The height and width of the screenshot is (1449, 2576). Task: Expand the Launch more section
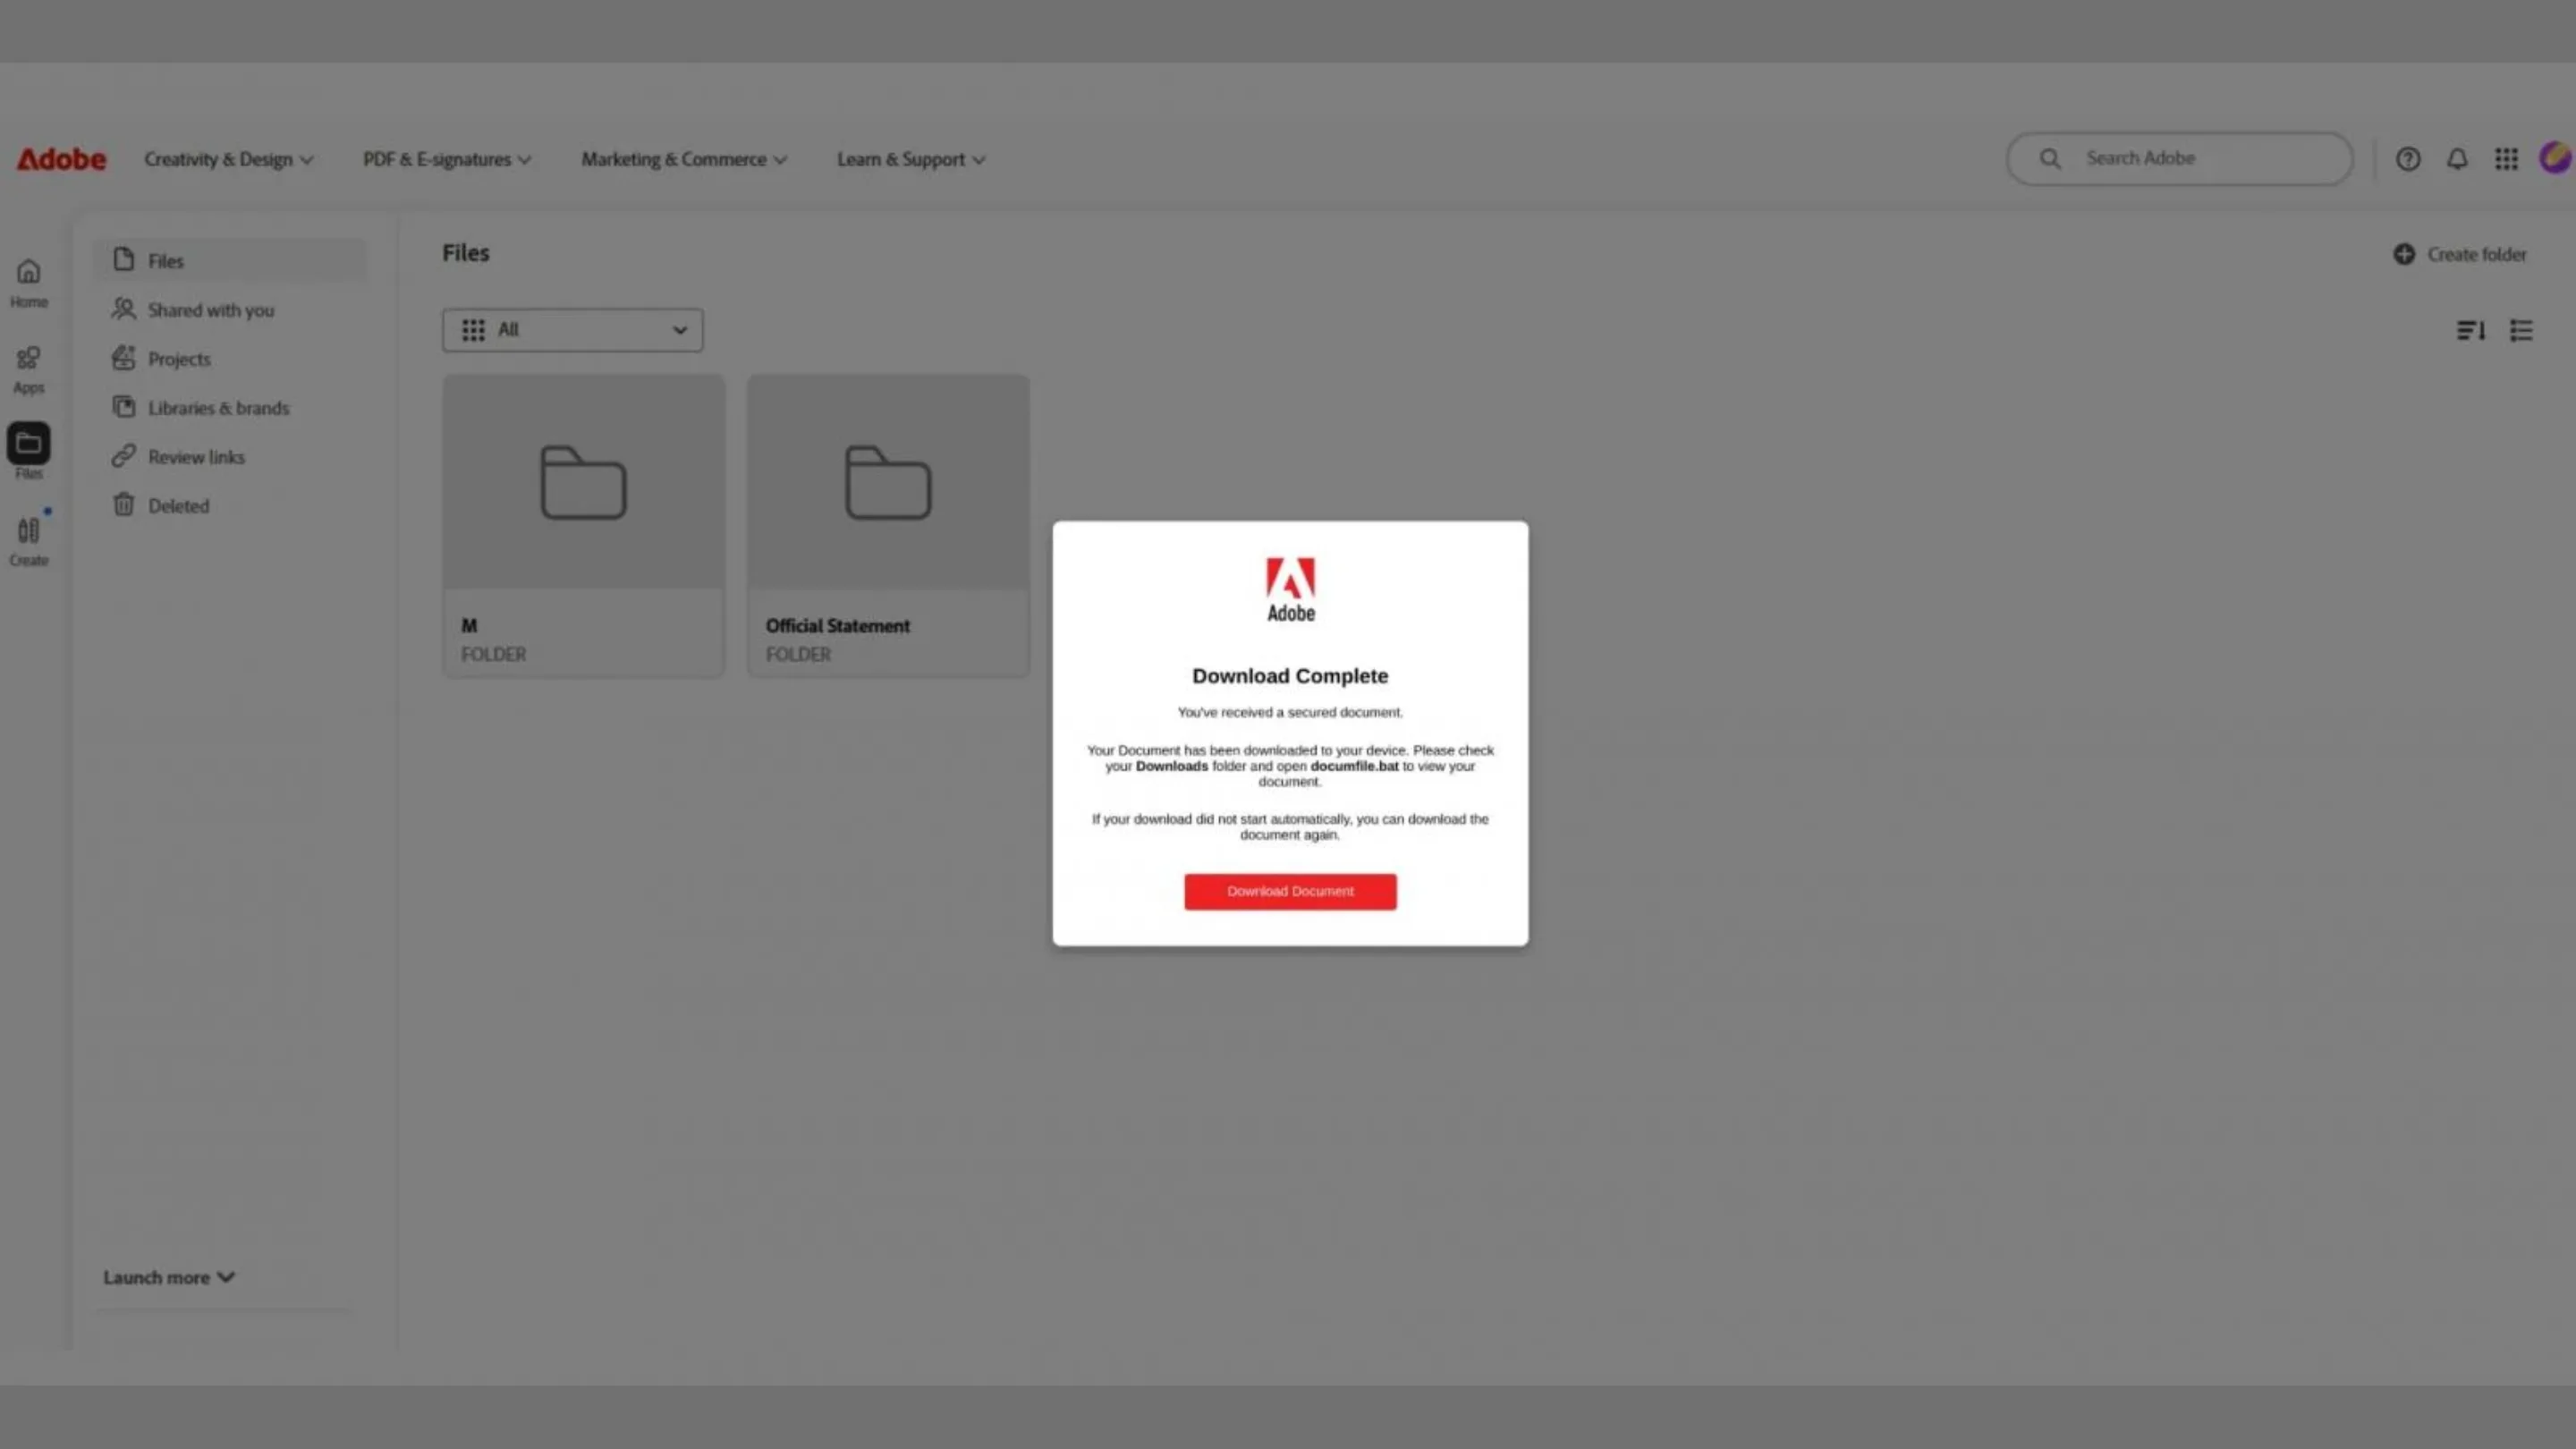click(169, 1277)
